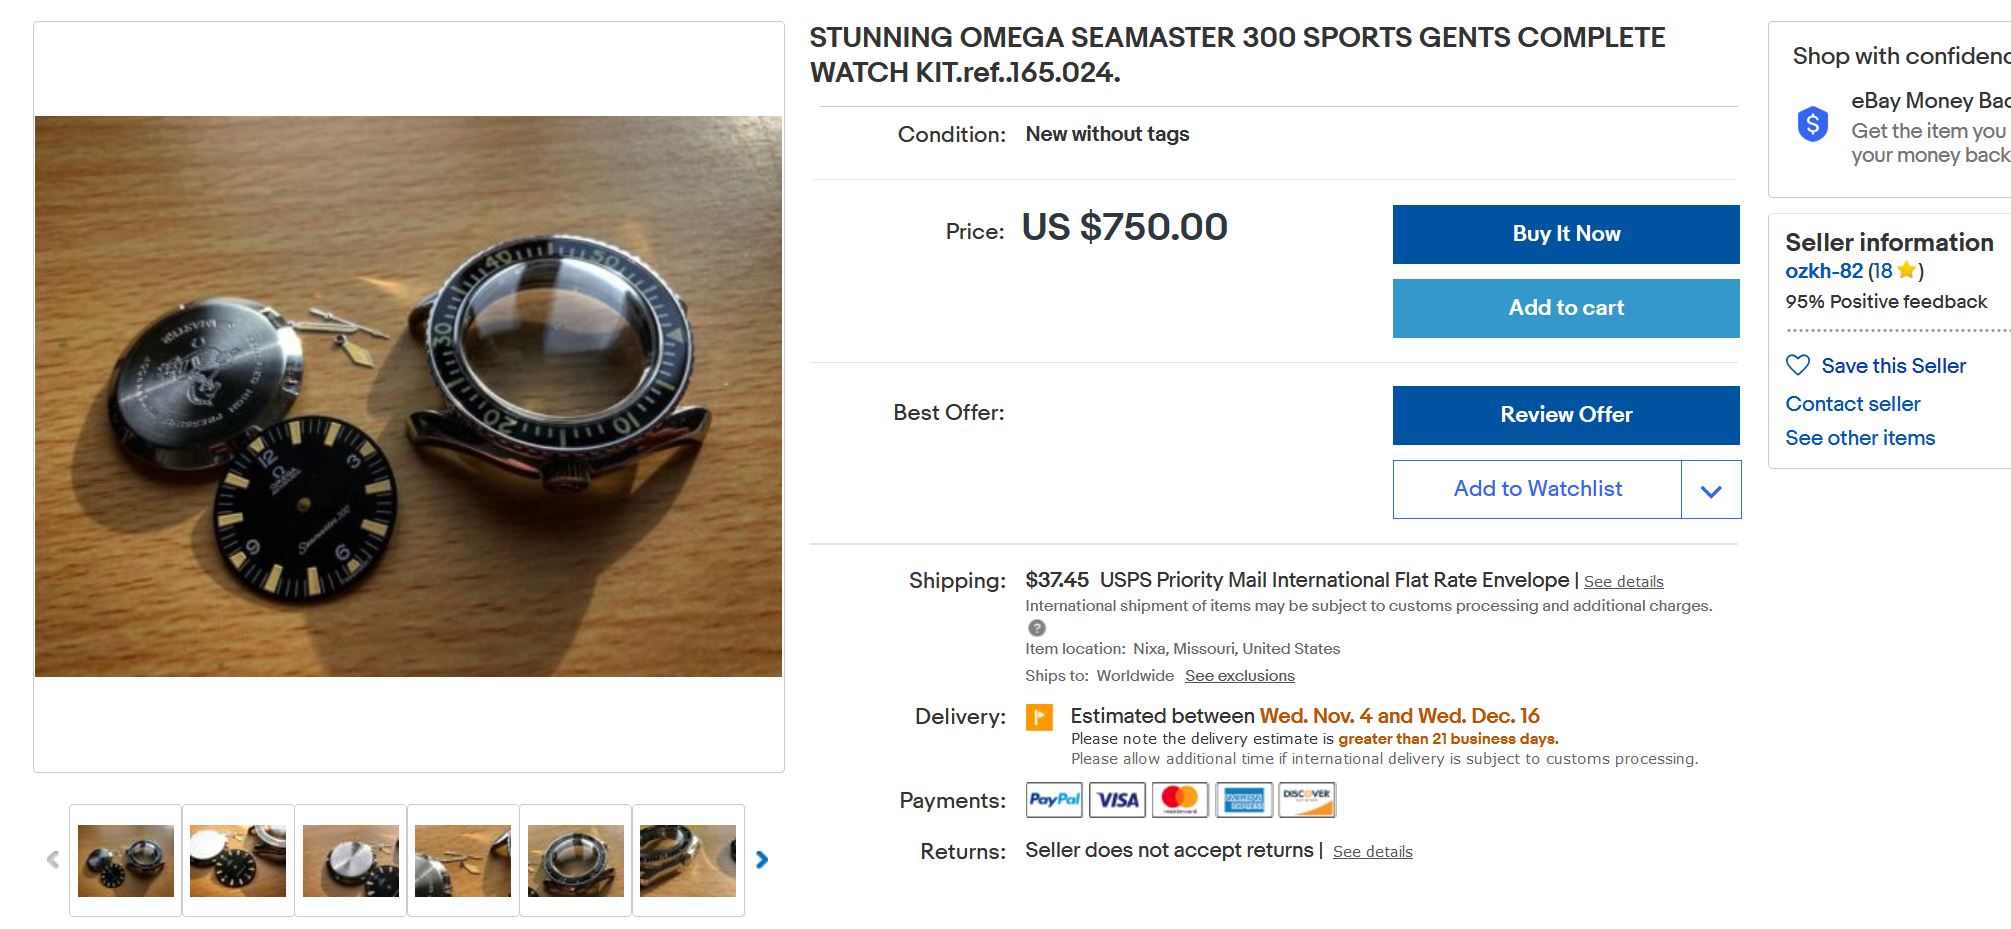The width and height of the screenshot is (2011, 929).
Task: Select the first watch kit thumbnail
Action: pyautogui.click(x=126, y=860)
